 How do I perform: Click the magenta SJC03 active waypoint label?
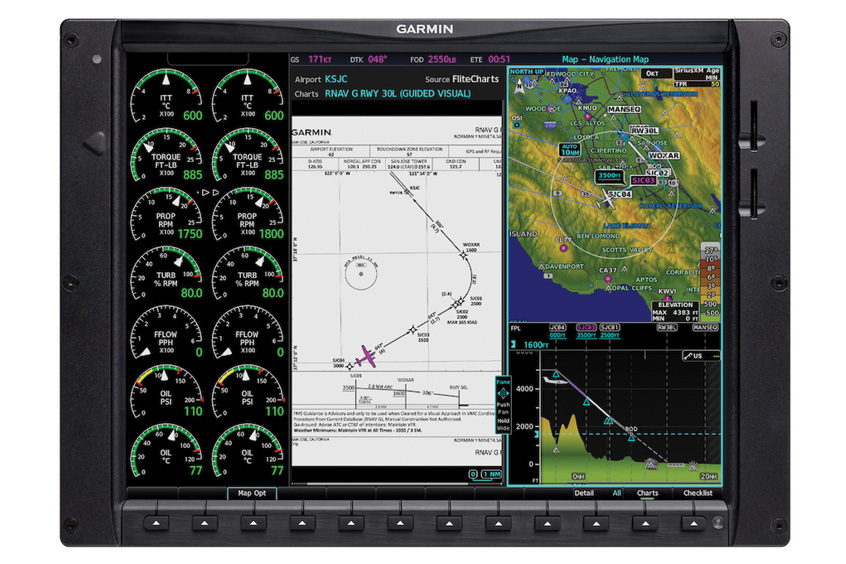point(643,180)
